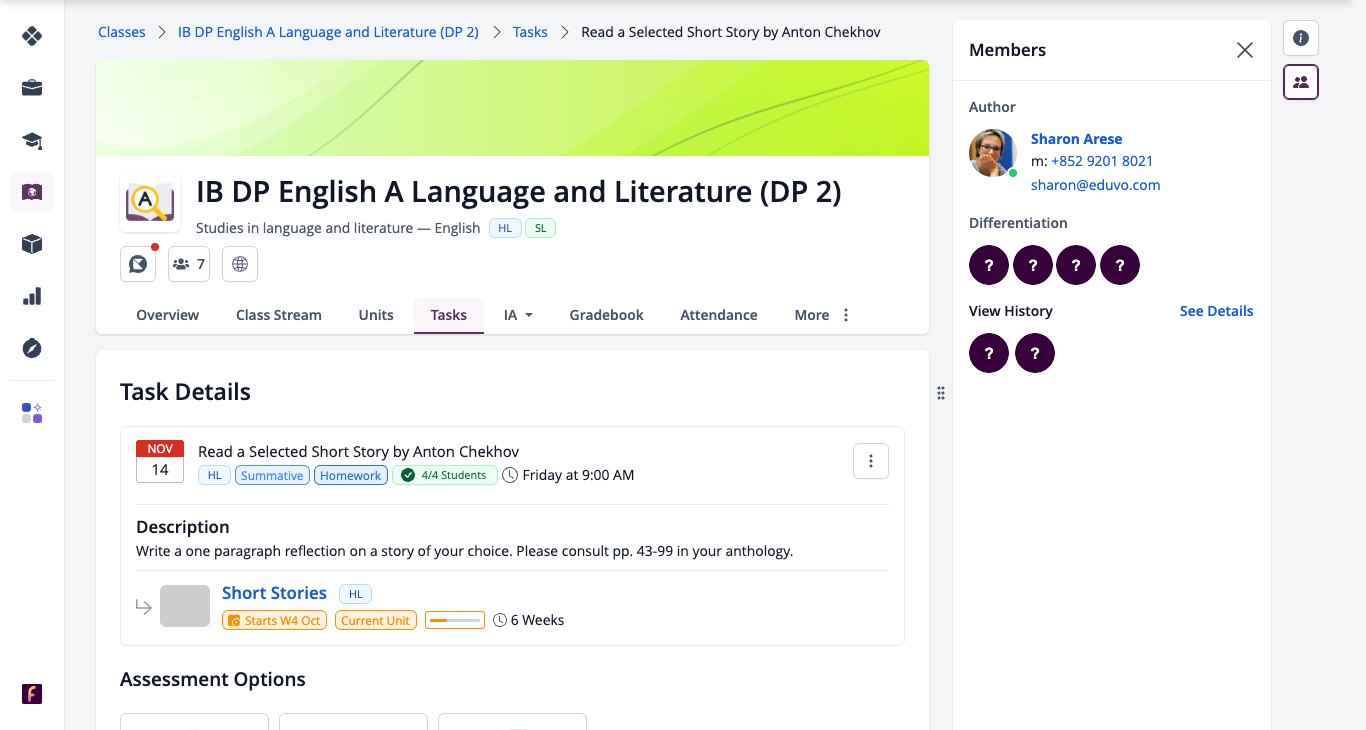Switch to the Class Stream tab
Image resolution: width=1366 pixels, height=730 pixels.
point(279,315)
